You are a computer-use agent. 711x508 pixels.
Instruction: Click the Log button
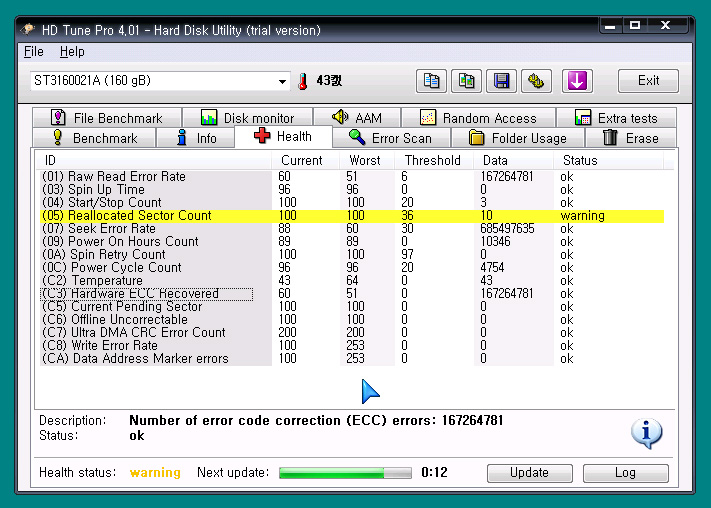point(625,473)
